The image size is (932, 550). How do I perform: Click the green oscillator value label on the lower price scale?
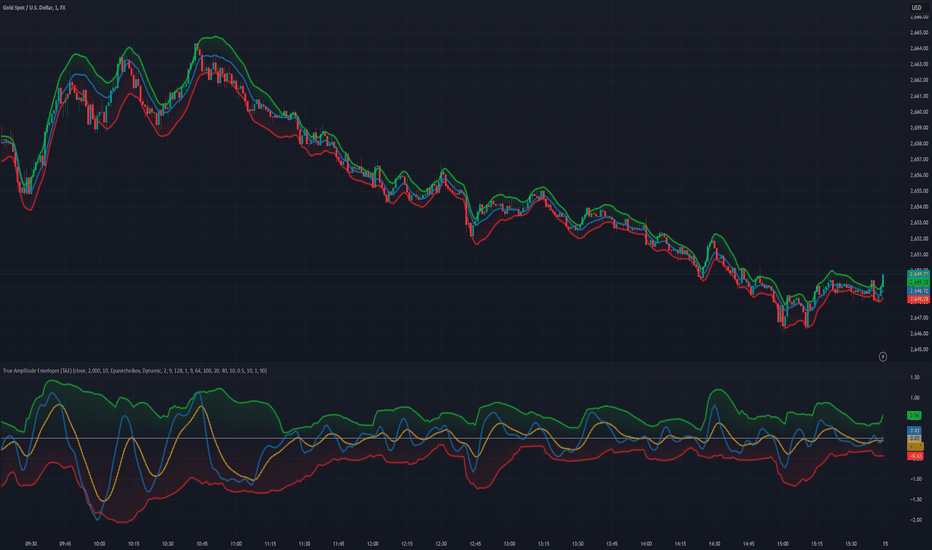pyautogui.click(x=915, y=415)
